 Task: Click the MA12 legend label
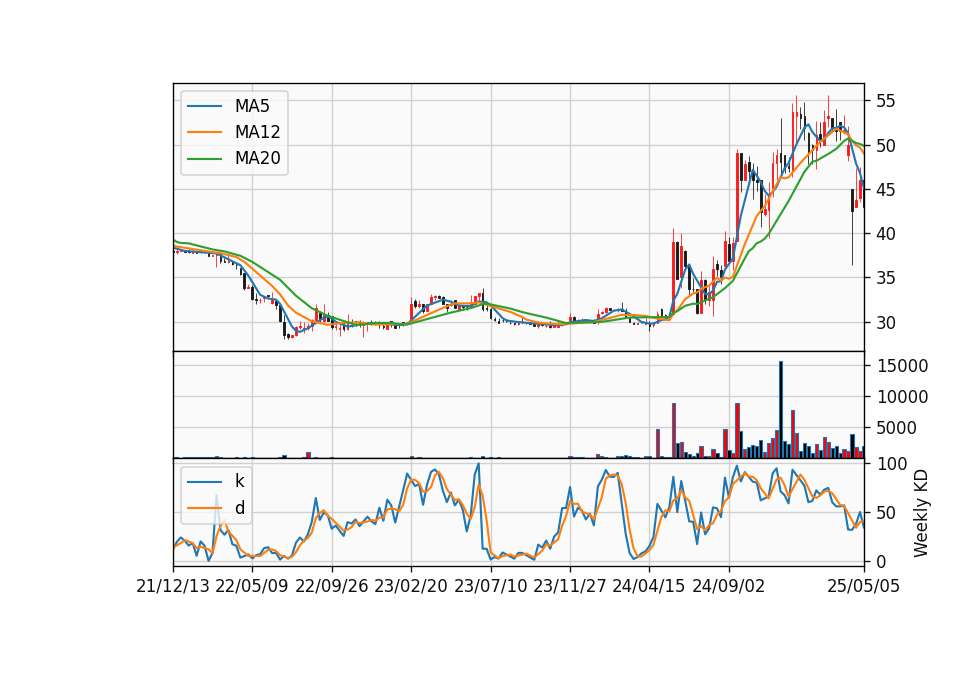pos(257,132)
